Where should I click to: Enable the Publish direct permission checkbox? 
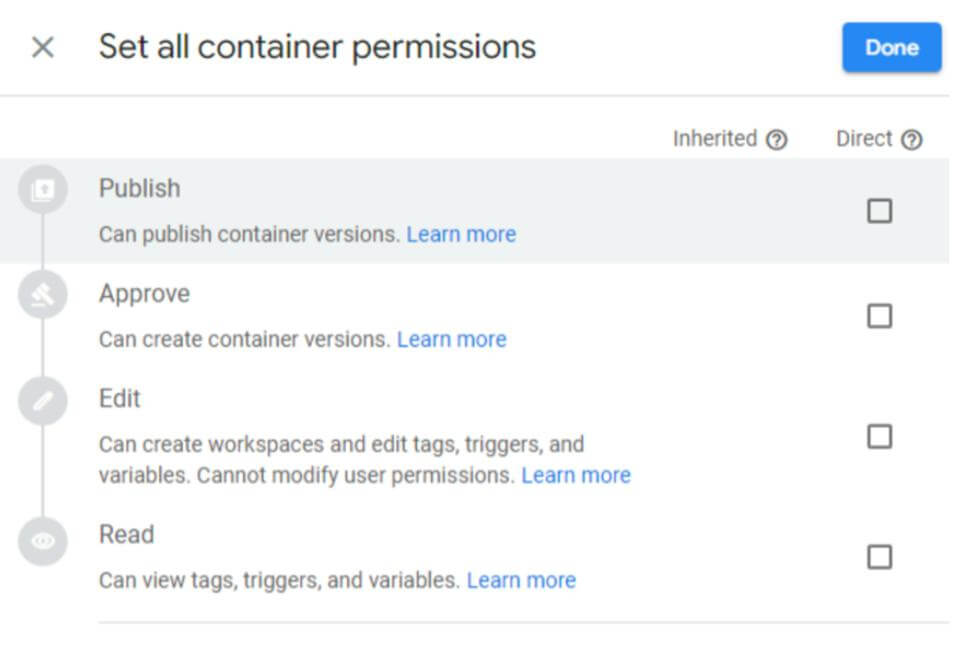879,211
